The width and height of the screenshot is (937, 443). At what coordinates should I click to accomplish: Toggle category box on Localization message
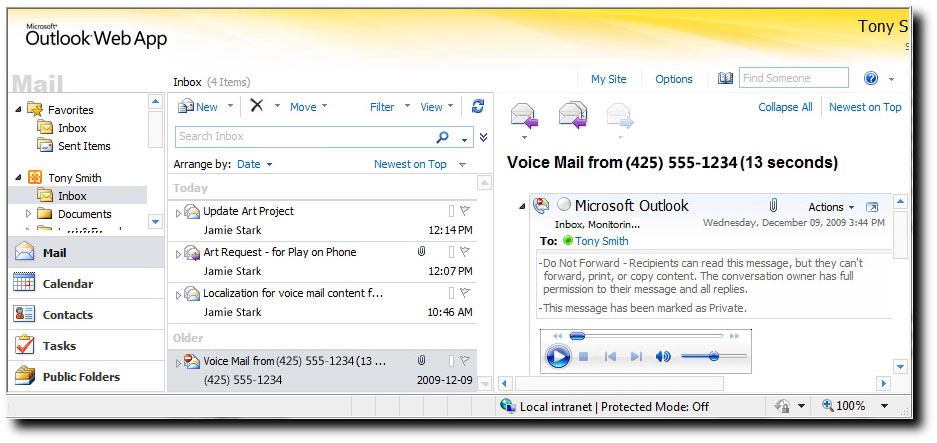[451, 293]
